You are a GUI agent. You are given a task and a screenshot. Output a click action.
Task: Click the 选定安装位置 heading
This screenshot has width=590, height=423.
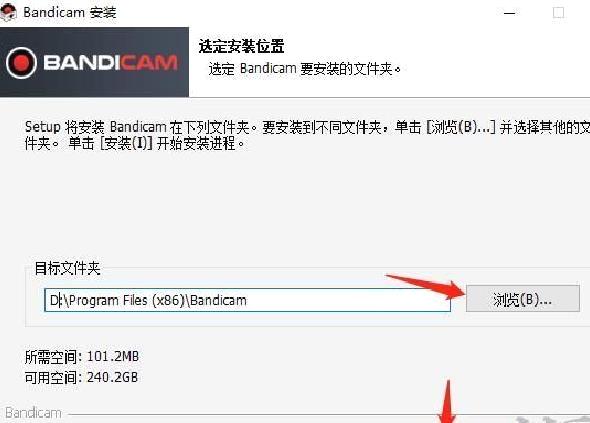pos(241,46)
